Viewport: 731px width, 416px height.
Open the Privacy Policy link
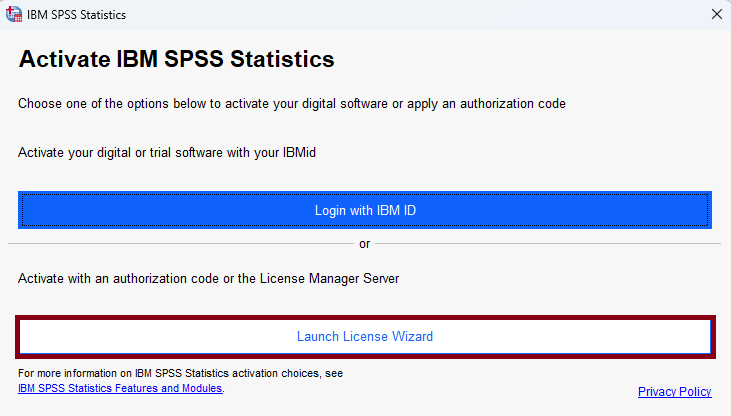coord(674,392)
